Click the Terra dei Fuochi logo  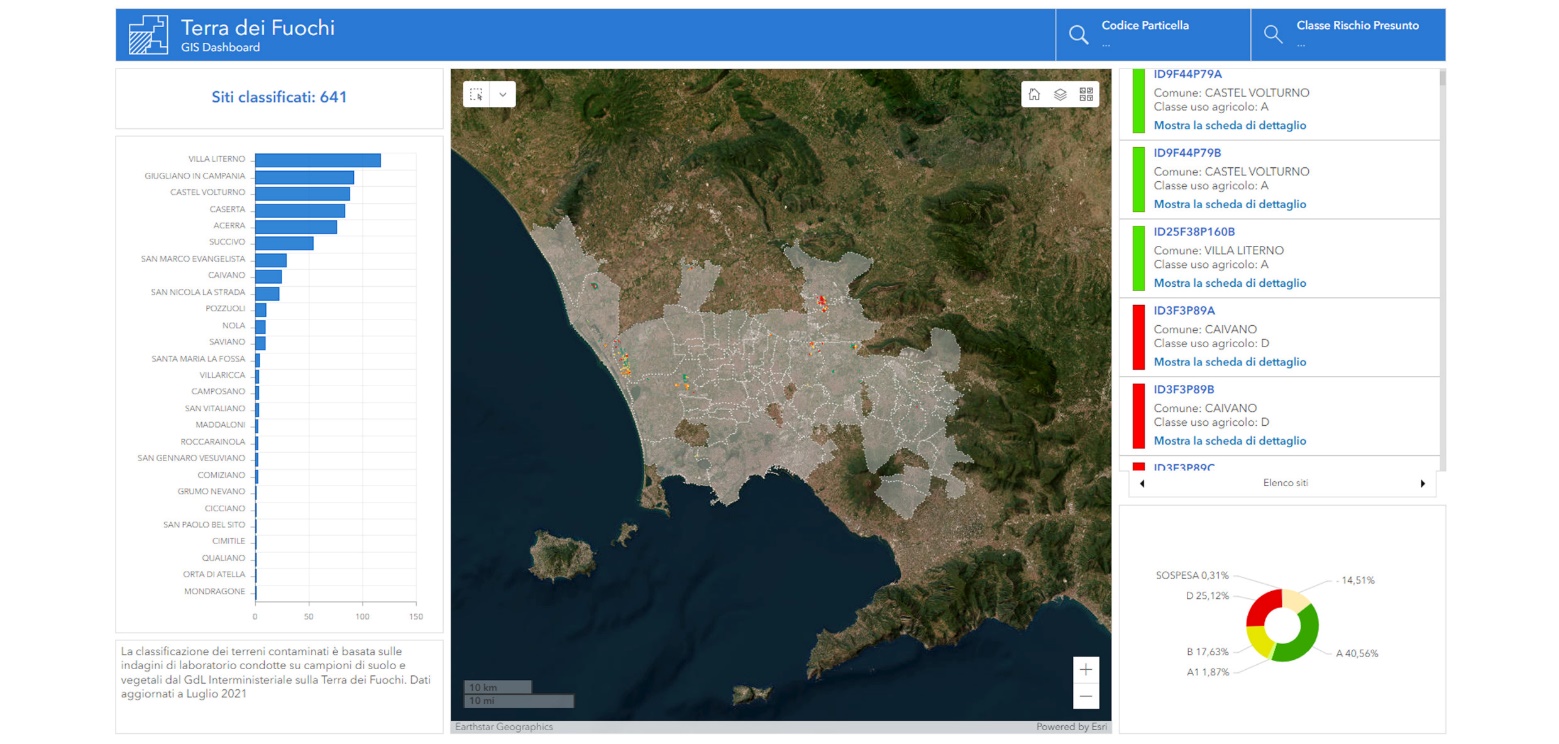[148, 35]
